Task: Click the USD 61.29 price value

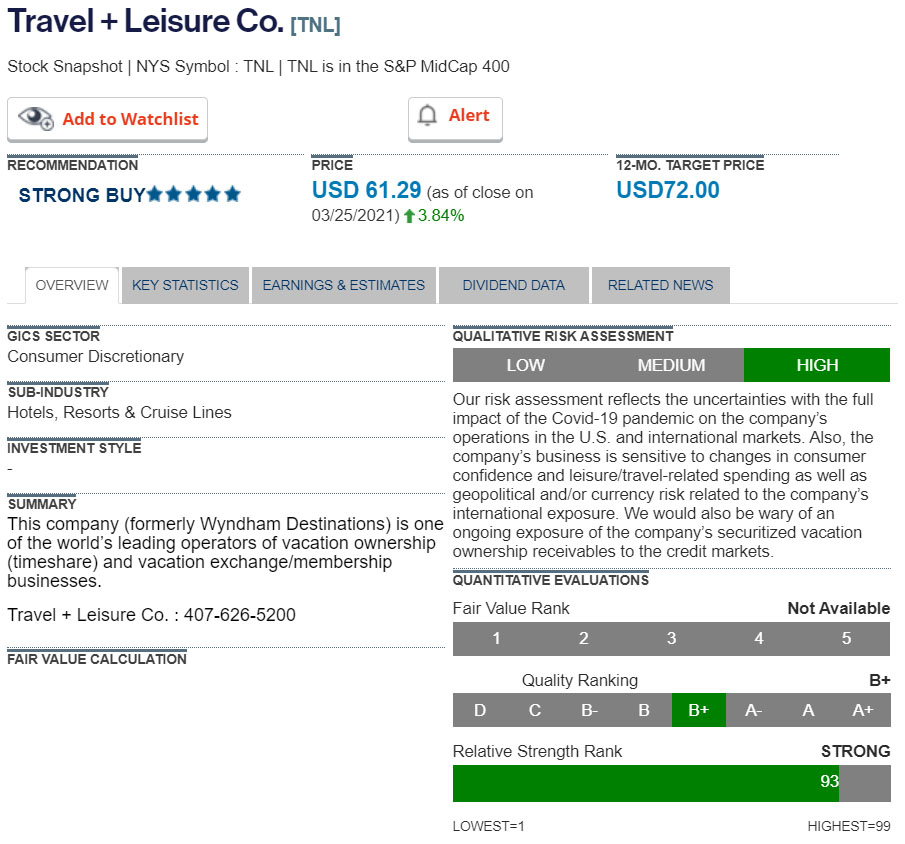Action: tap(366, 190)
